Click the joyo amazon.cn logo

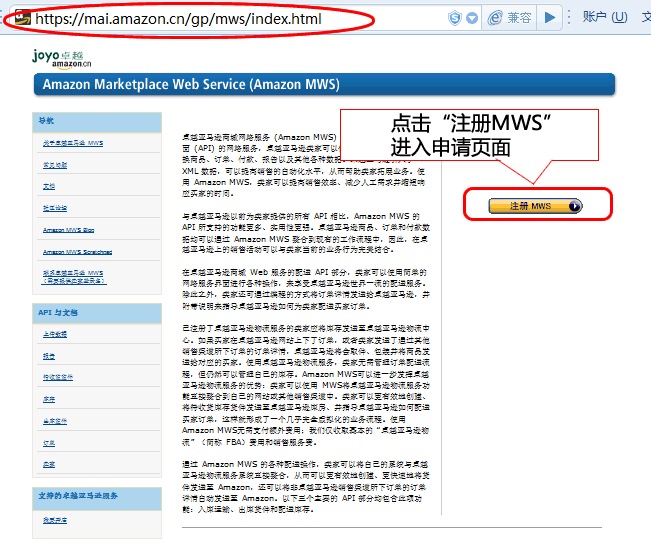[x=61, y=58]
